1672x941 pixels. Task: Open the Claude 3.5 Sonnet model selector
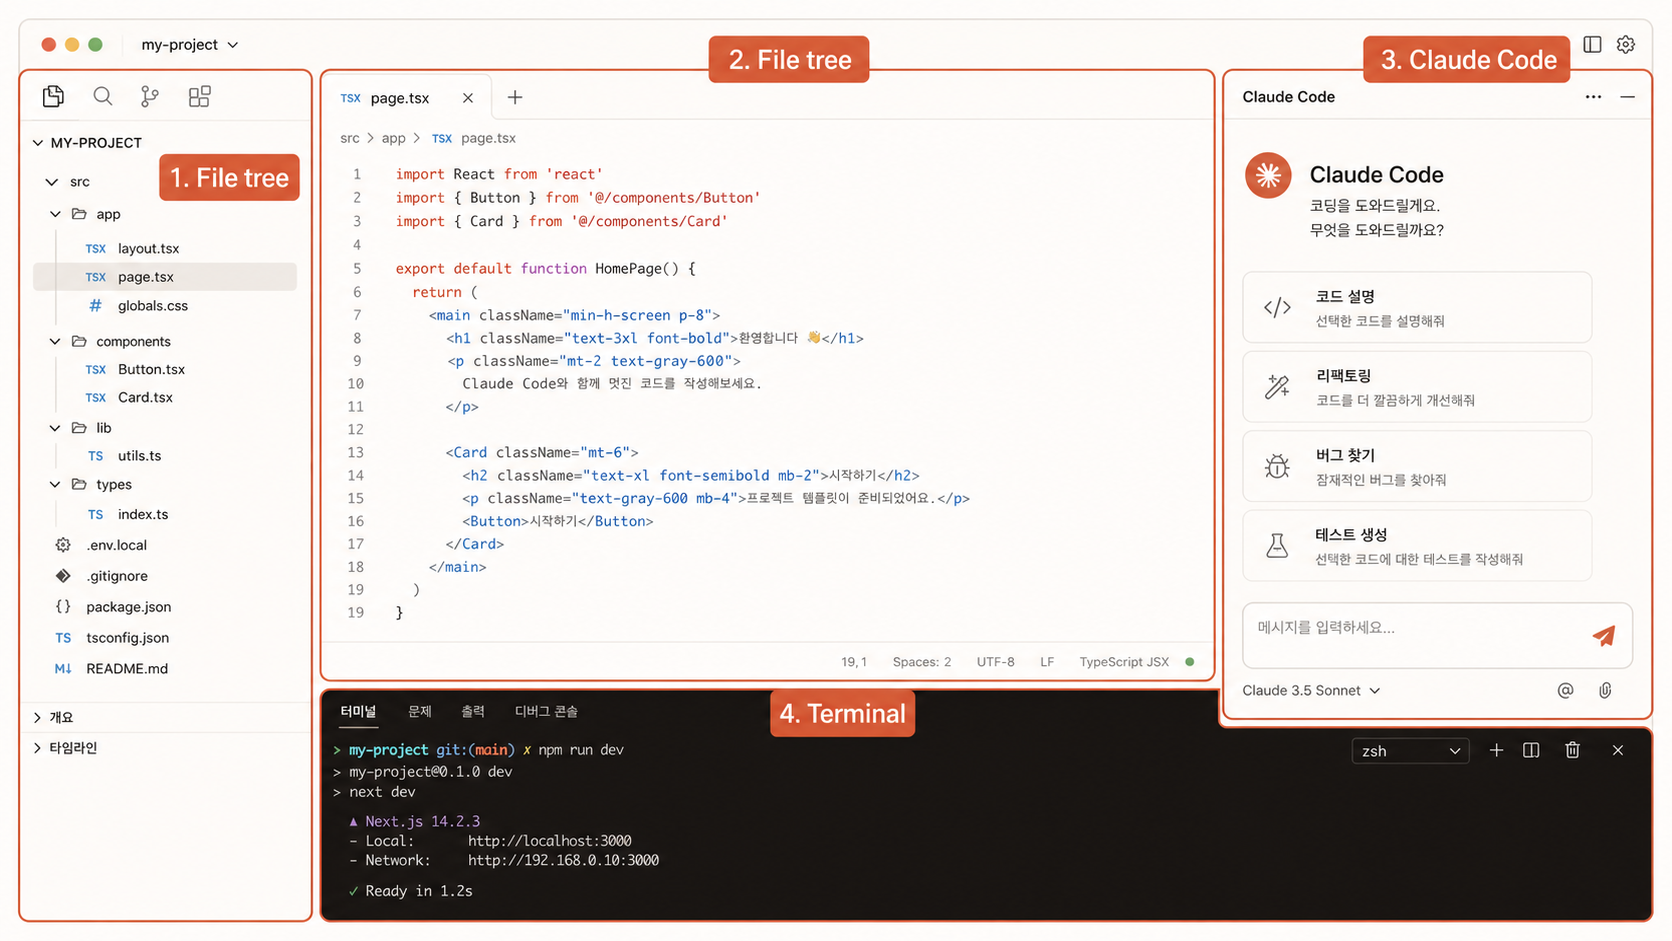[1311, 691]
